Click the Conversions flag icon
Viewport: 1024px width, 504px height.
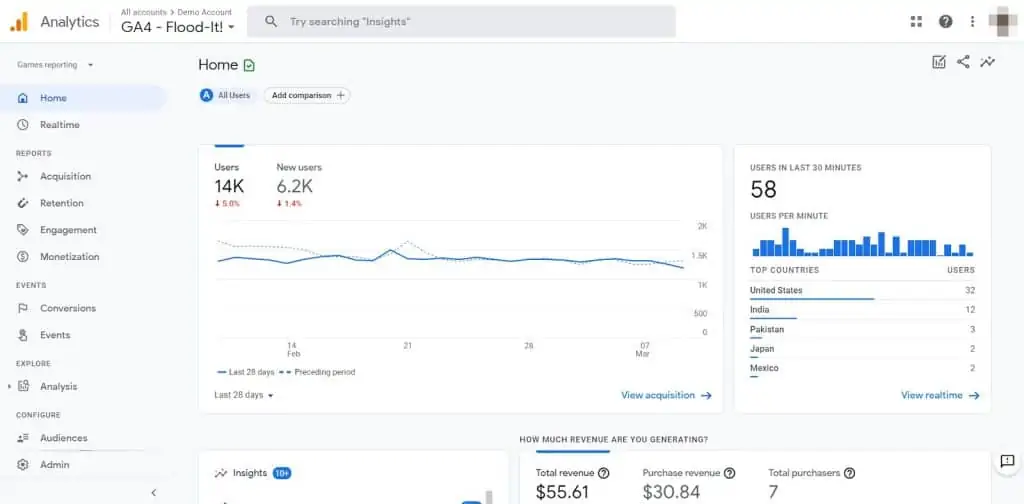pos(23,308)
